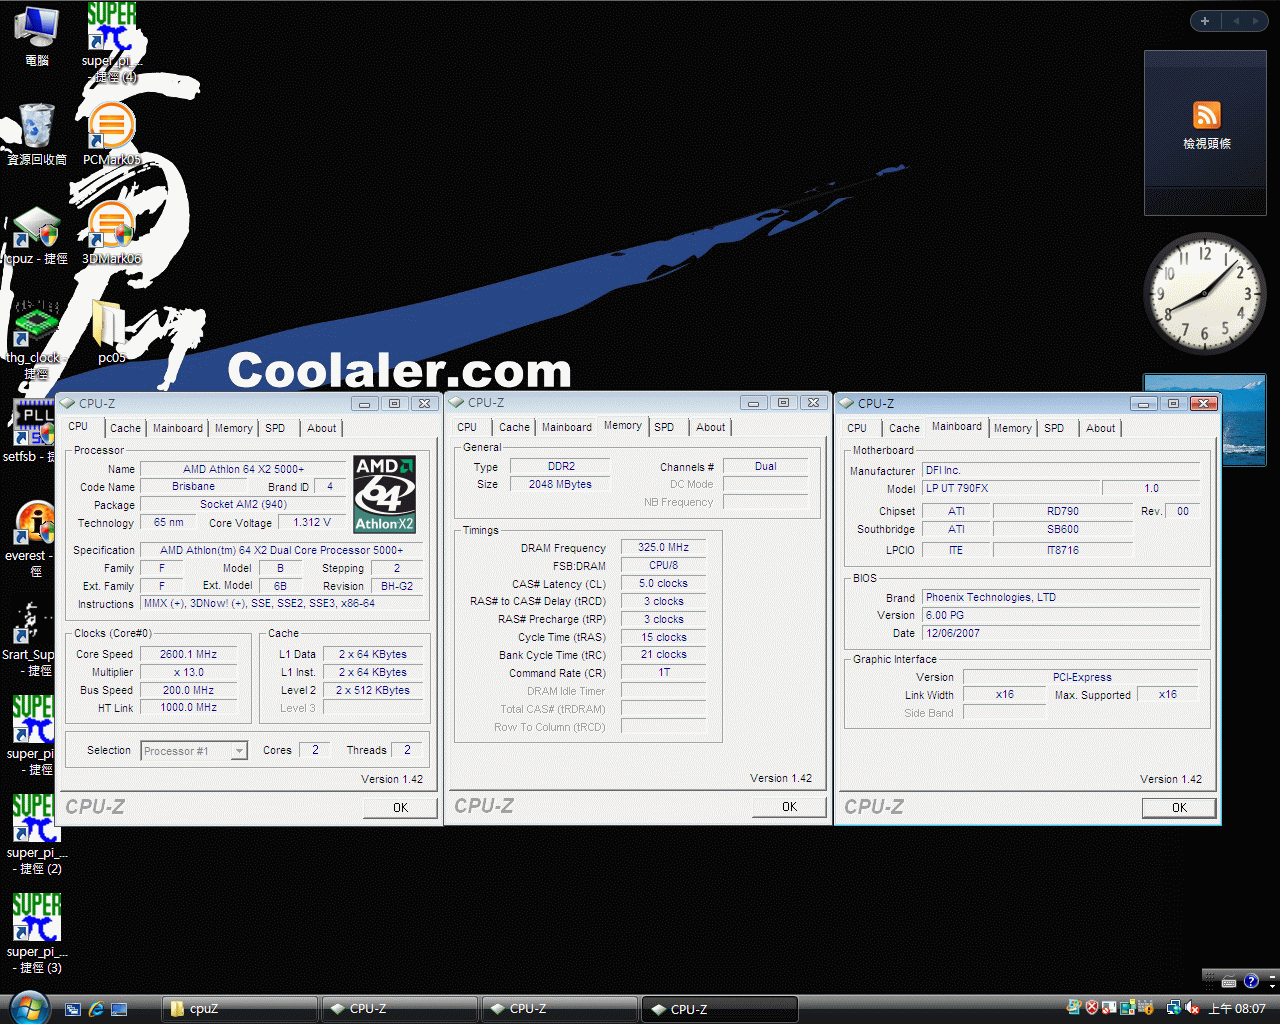Screen dimensions: 1280x1024
Task: Click the Core Speed 2600.1 MHz value
Action: coord(188,654)
